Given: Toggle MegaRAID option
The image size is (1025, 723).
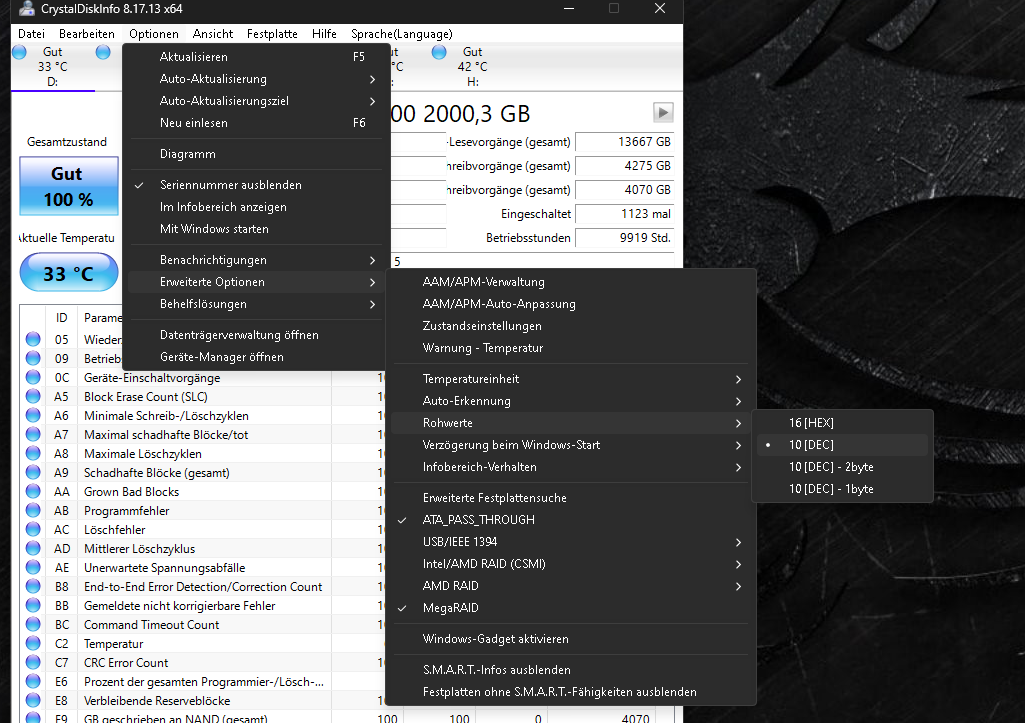Looking at the screenshot, I should coord(573,608).
